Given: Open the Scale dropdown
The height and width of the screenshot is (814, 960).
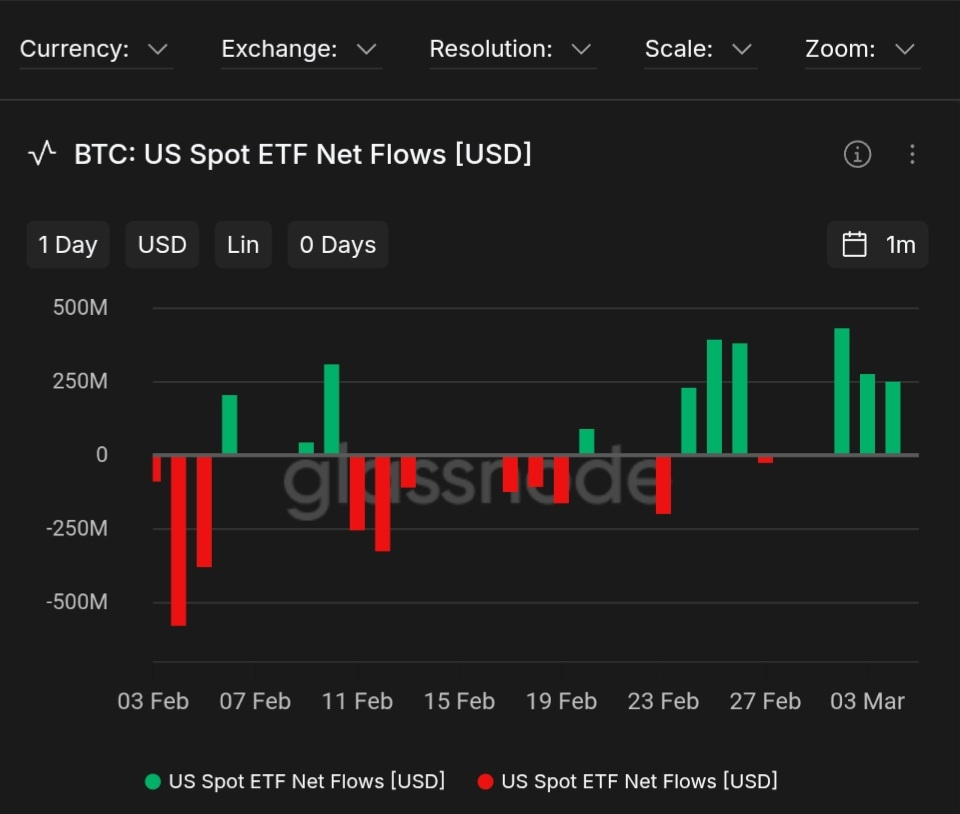Looking at the screenshot, I should coord(698,49).
